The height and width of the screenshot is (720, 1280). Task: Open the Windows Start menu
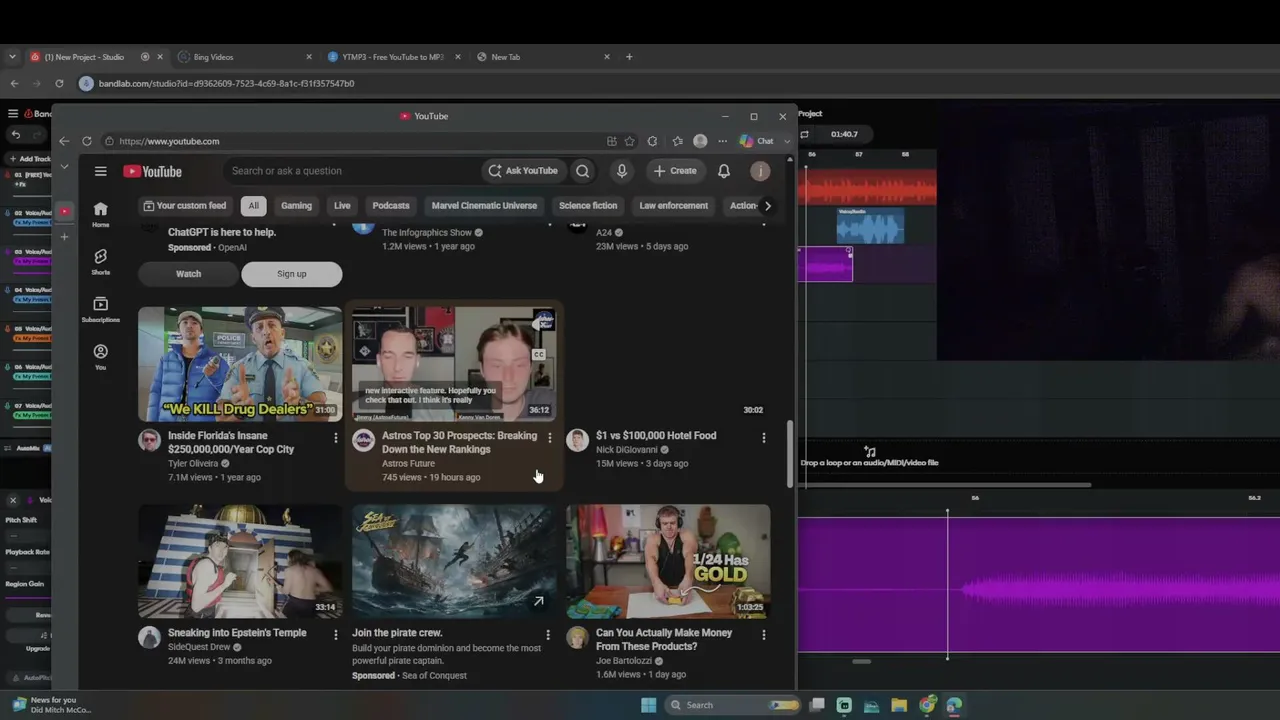[648, 705]
